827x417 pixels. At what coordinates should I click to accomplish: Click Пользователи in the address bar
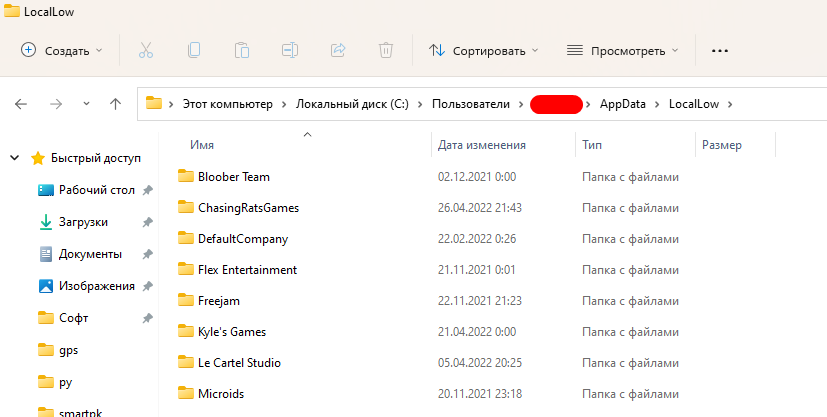[x=471, y=104]
